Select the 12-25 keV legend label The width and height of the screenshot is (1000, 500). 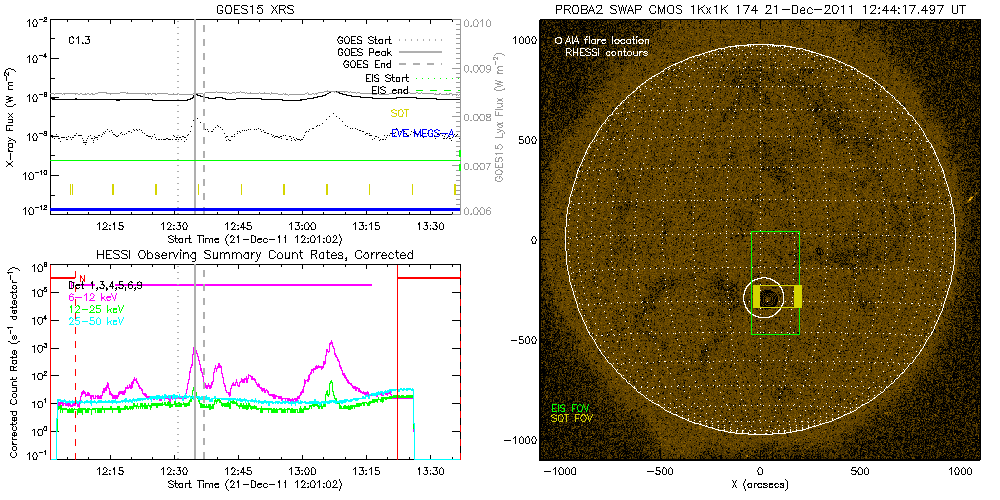92,309
